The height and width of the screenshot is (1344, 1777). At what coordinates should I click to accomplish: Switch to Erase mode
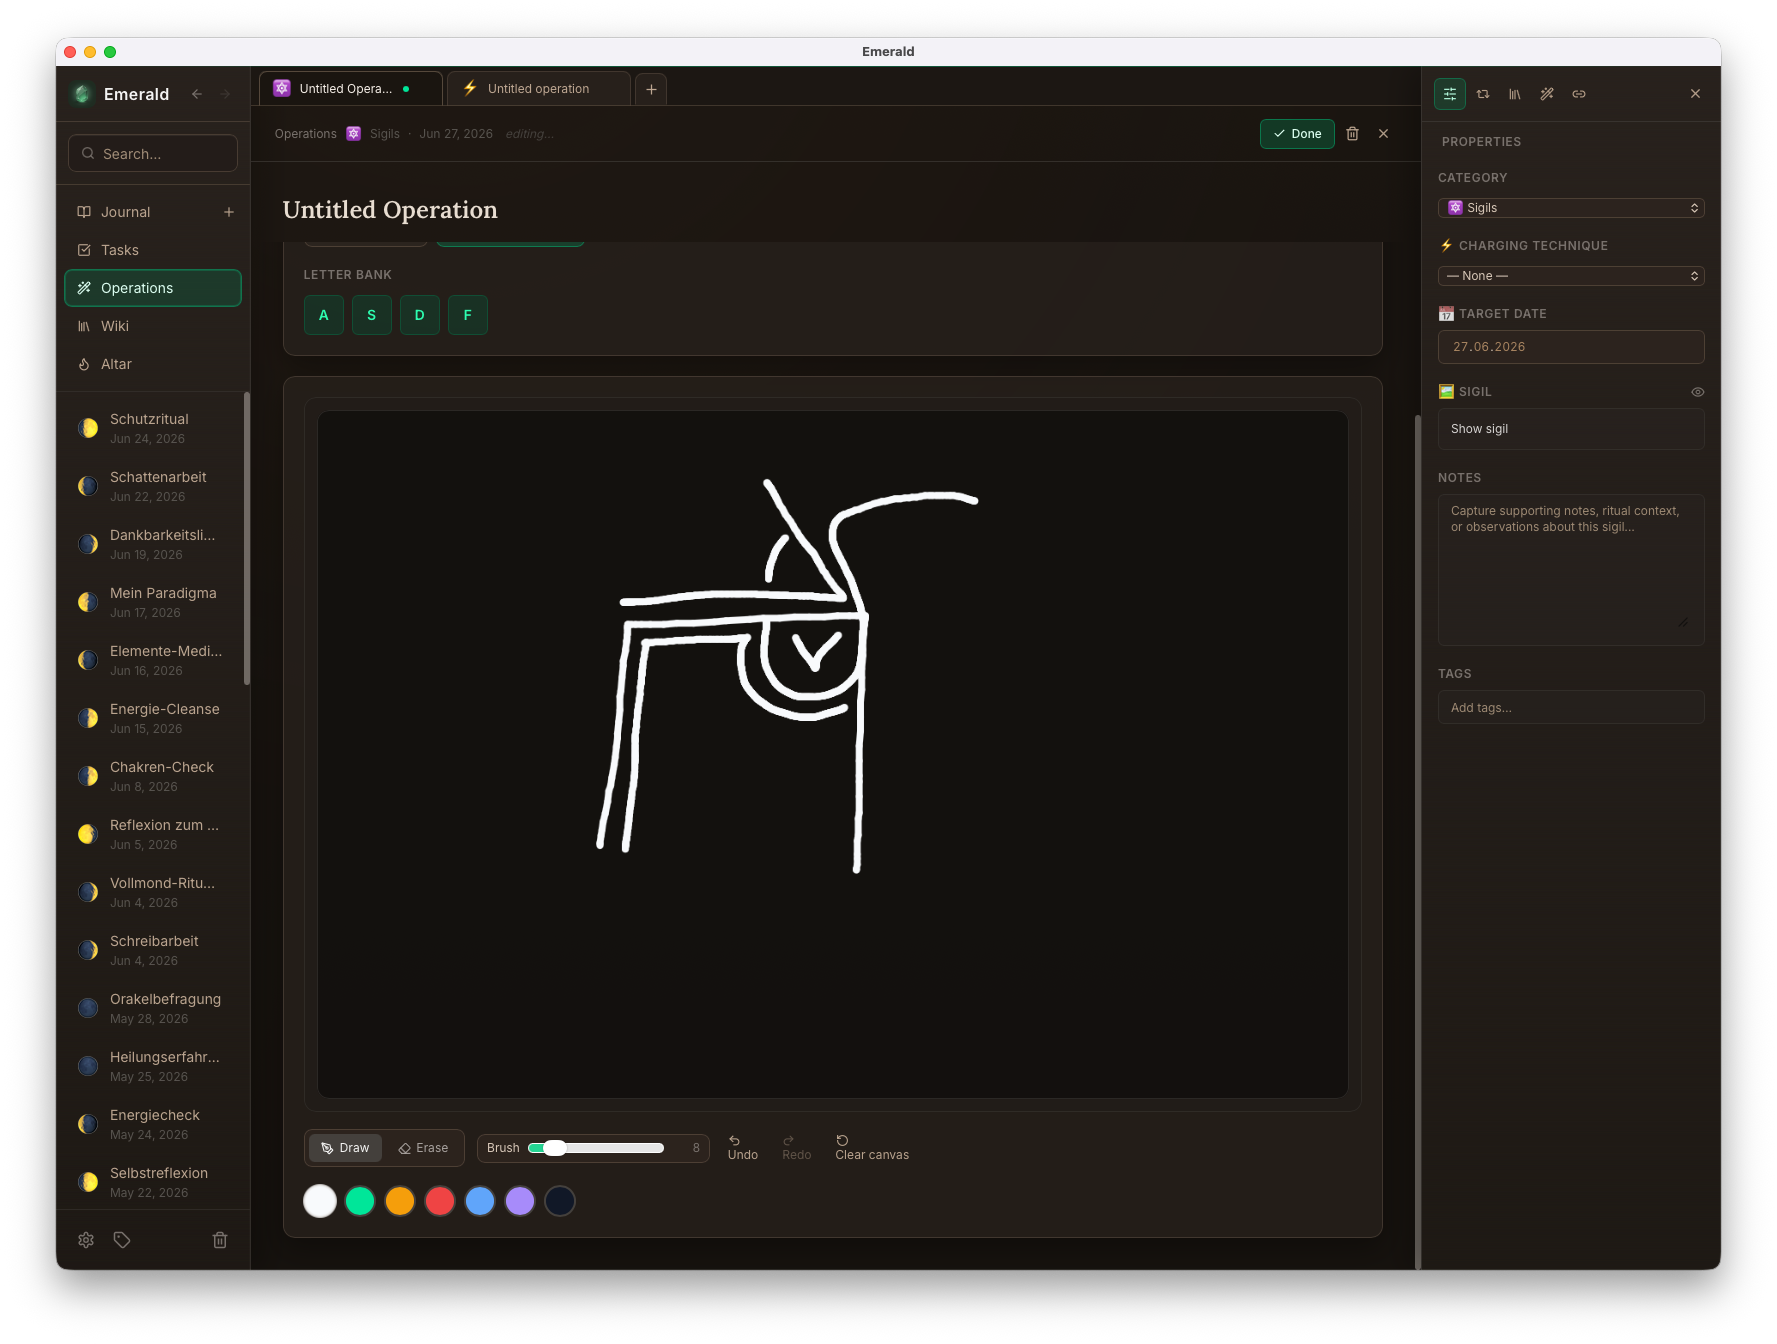click(423, 1148)
